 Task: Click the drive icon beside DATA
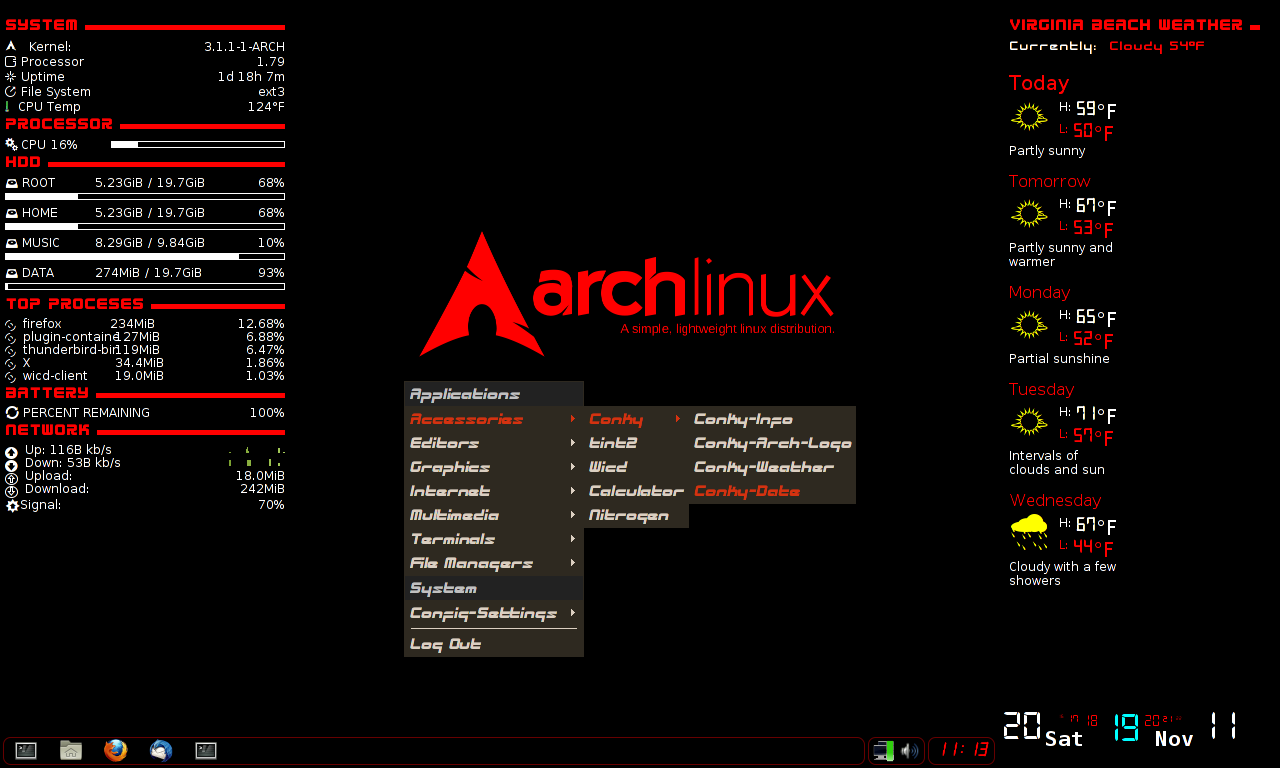coord(12,273)
